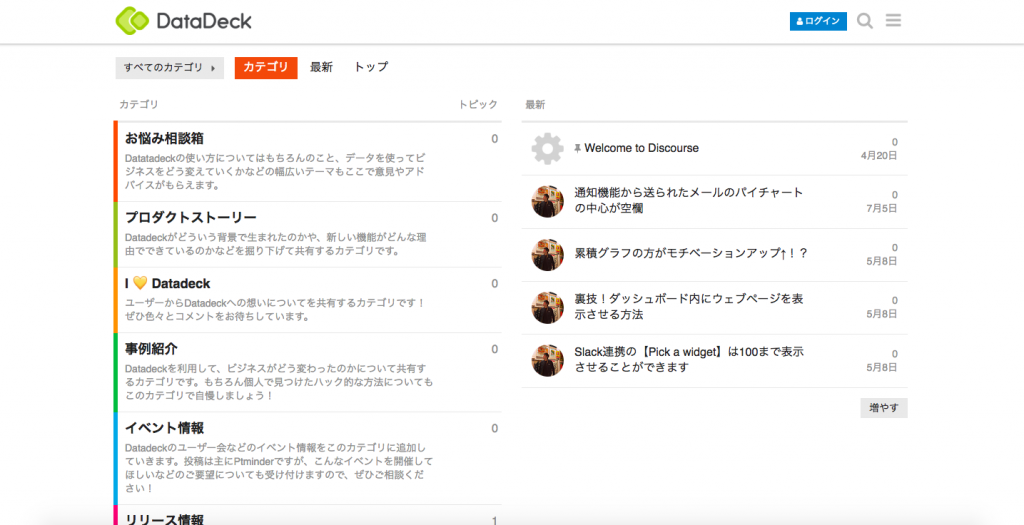The image size is (1024, 525).
Task: Click avatar next to 裏技！ダッシュボード topic
Action: tap(547, 307)
